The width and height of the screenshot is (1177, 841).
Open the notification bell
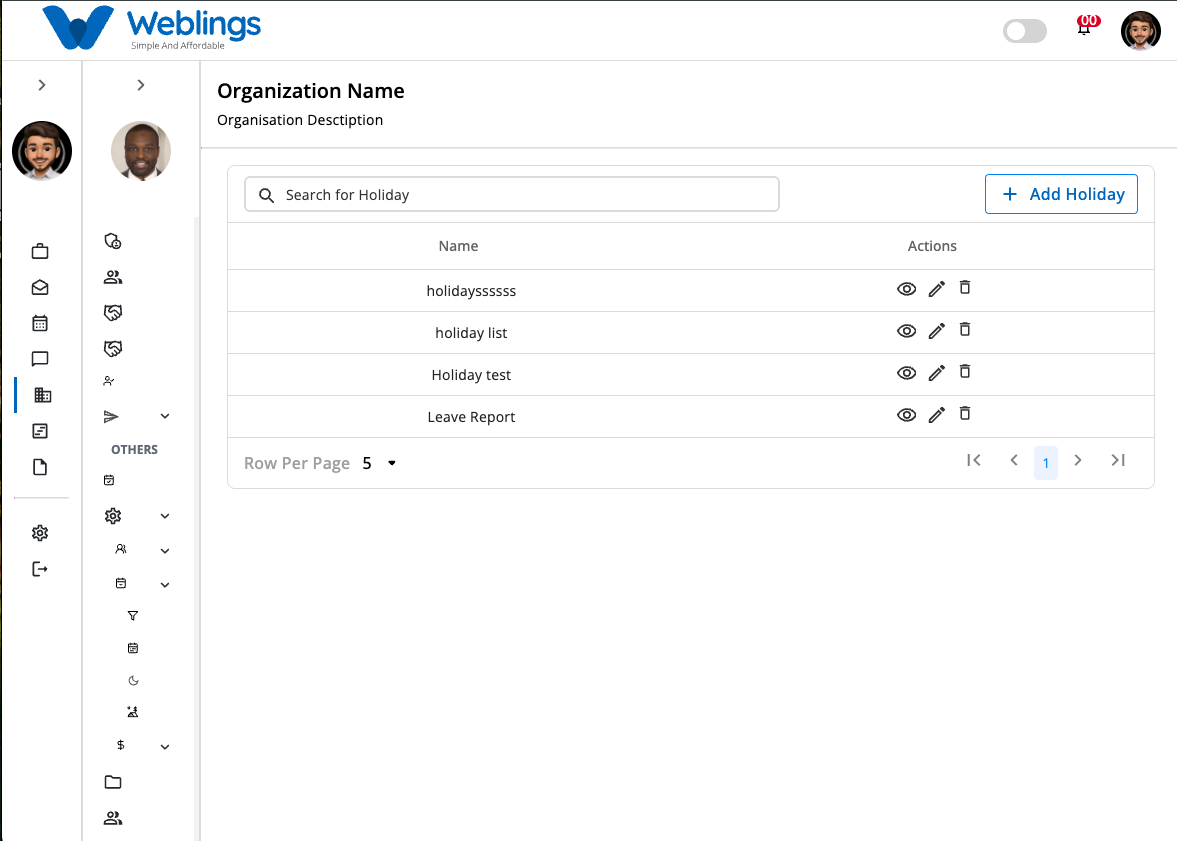1085,28
